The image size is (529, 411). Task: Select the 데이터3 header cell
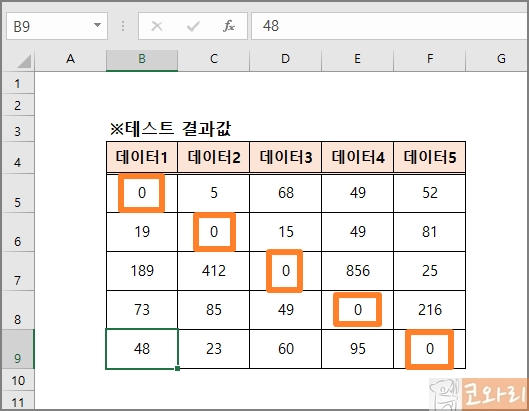(285, 157)
